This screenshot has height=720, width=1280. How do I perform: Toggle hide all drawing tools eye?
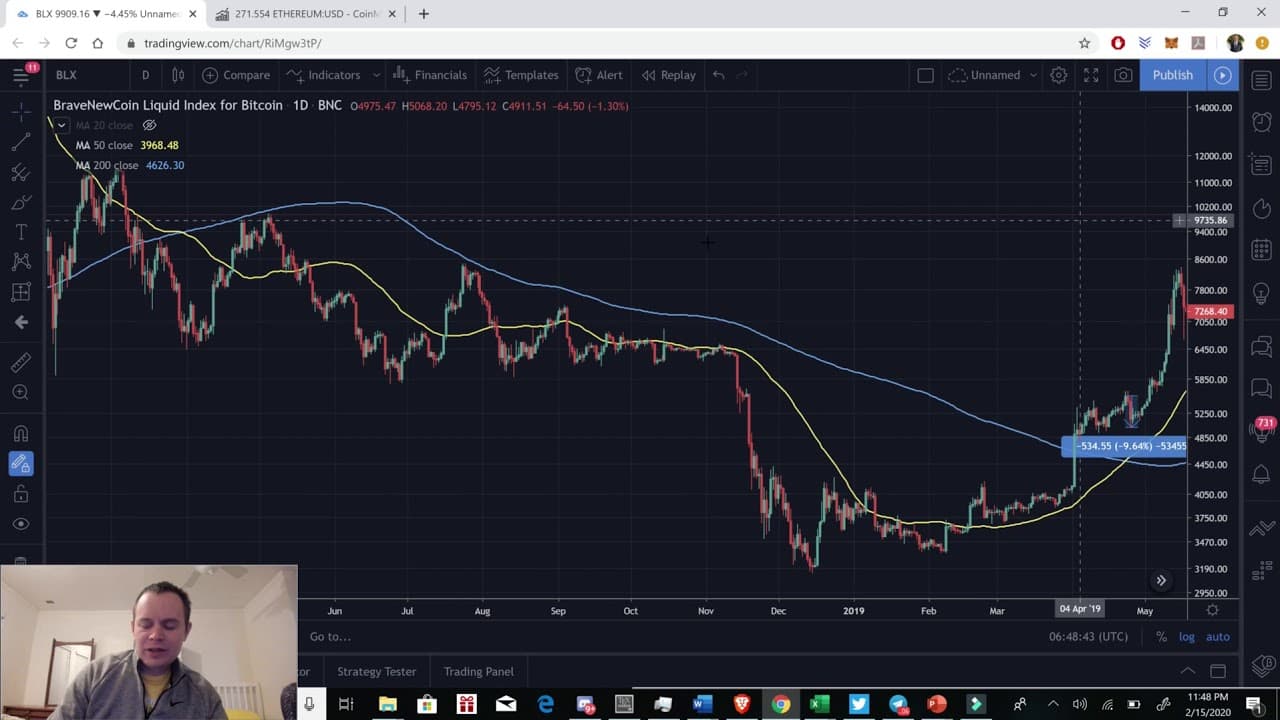(20, 524)
